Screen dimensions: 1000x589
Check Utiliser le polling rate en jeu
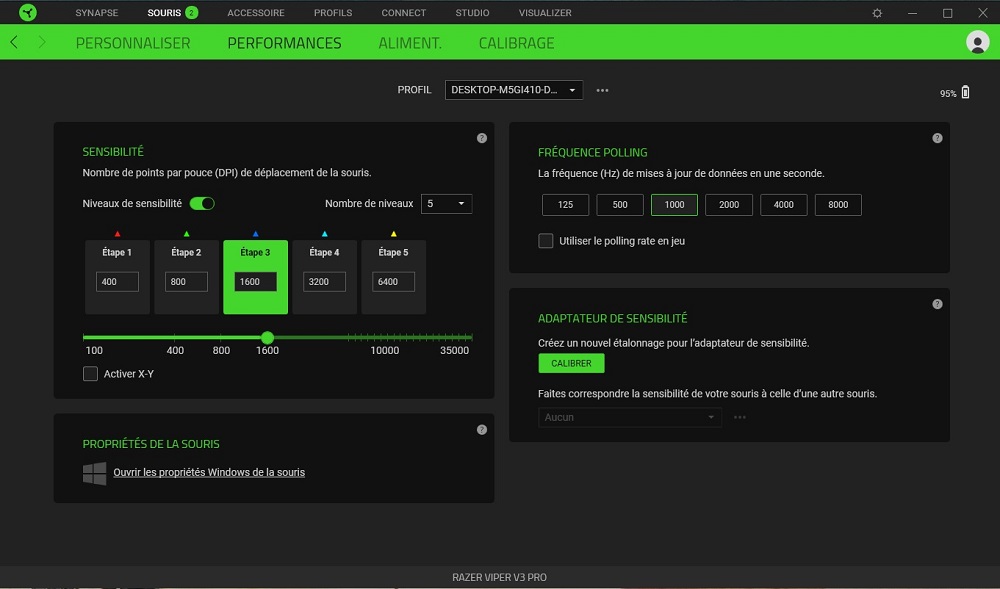[546, 241]
